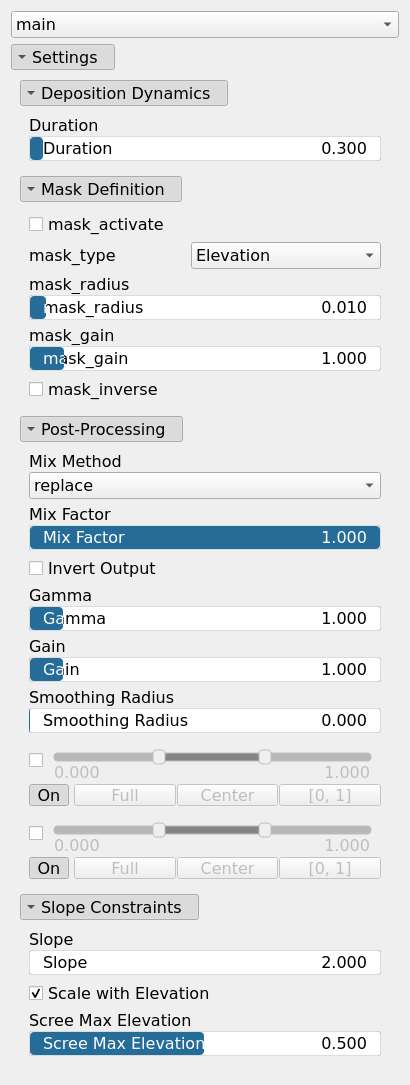This screenshot has height=1085, width=410.
Task: Click the second Center button
Action: (227, 868)
